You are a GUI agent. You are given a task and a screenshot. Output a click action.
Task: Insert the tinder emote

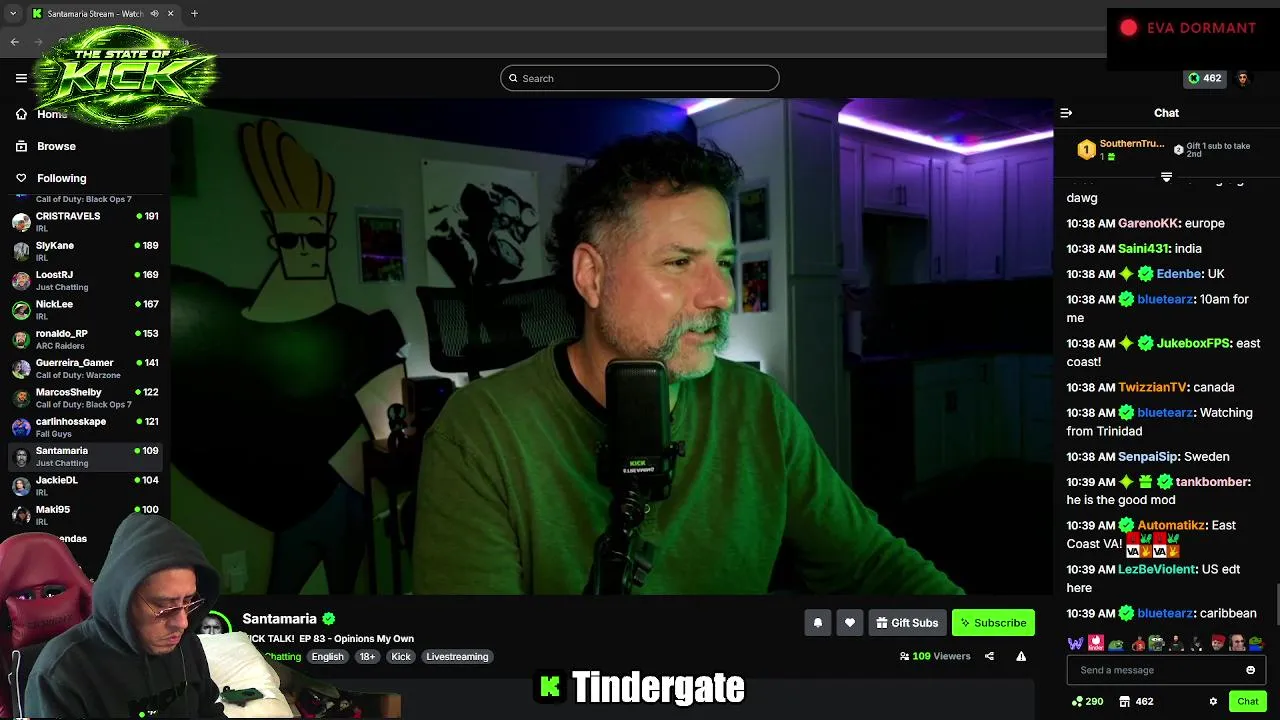1096,644
